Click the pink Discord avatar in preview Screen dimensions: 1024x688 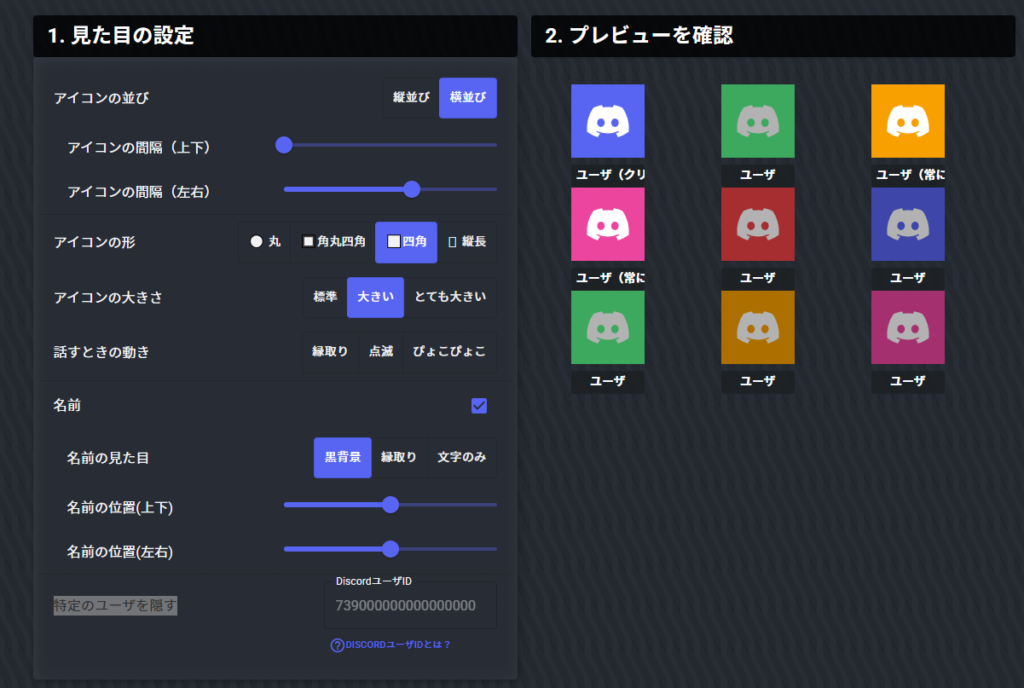pyautogui.click(x=607, y=224)
